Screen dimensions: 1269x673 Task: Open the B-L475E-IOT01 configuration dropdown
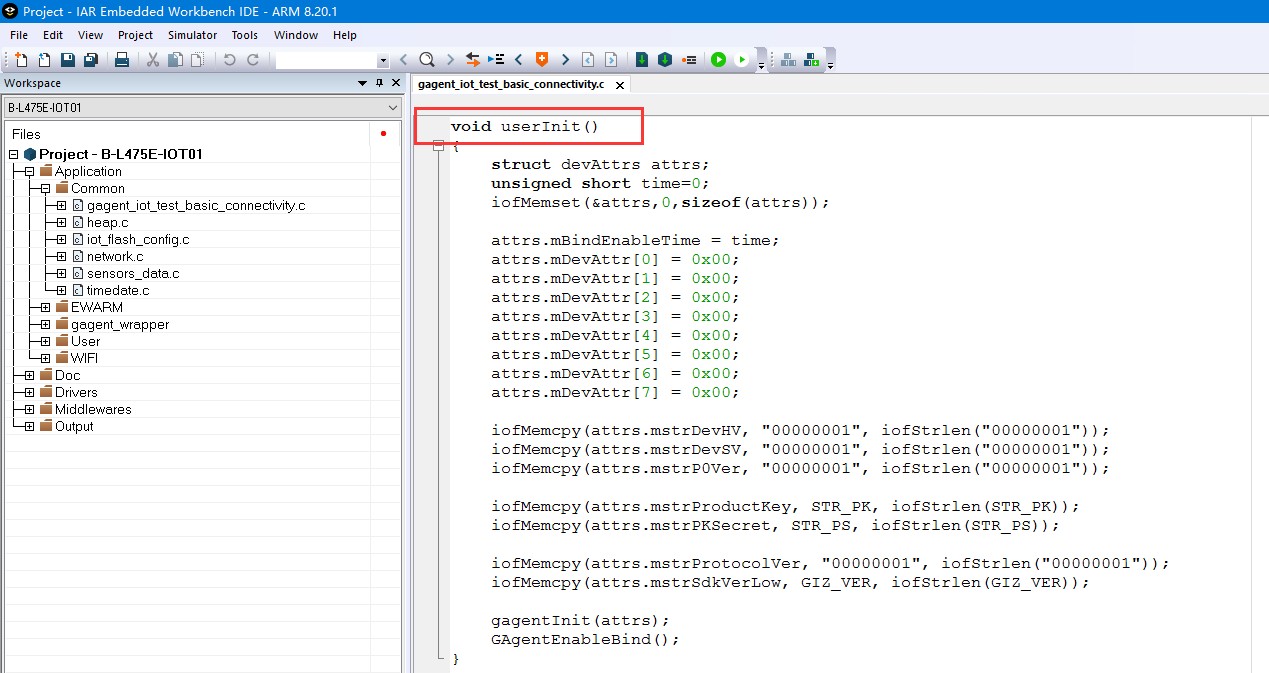[x=393, y=108]
